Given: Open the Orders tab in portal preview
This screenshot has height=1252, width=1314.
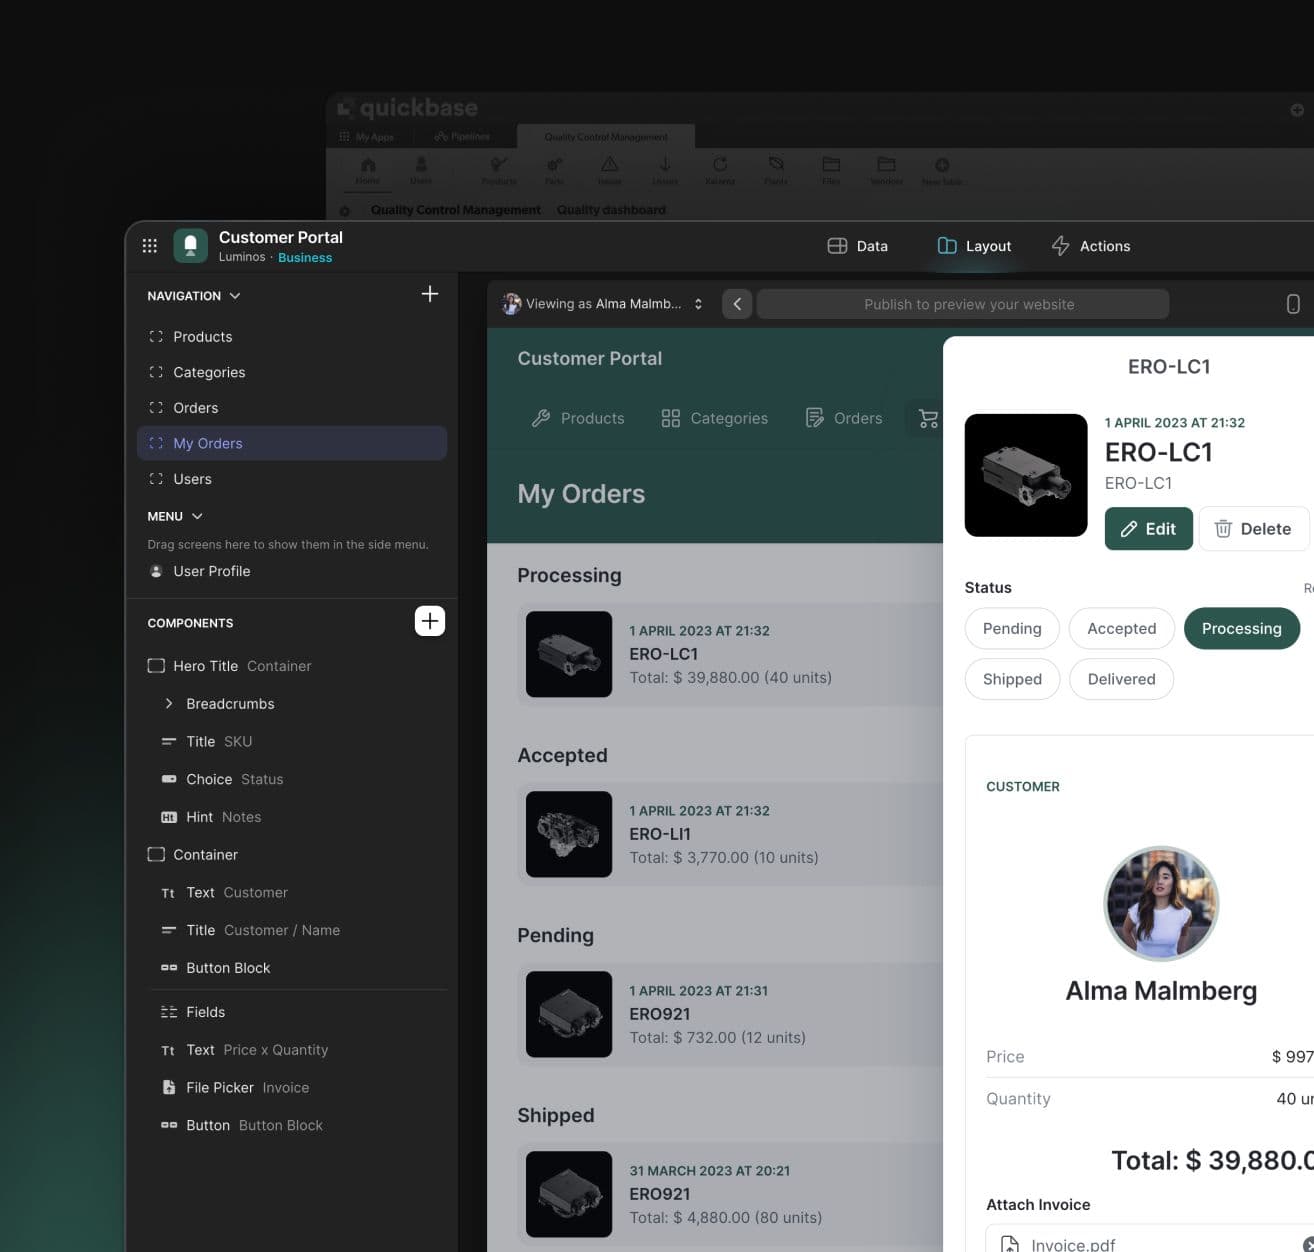Looking at the screenshot, I should [x=844, y=418].
